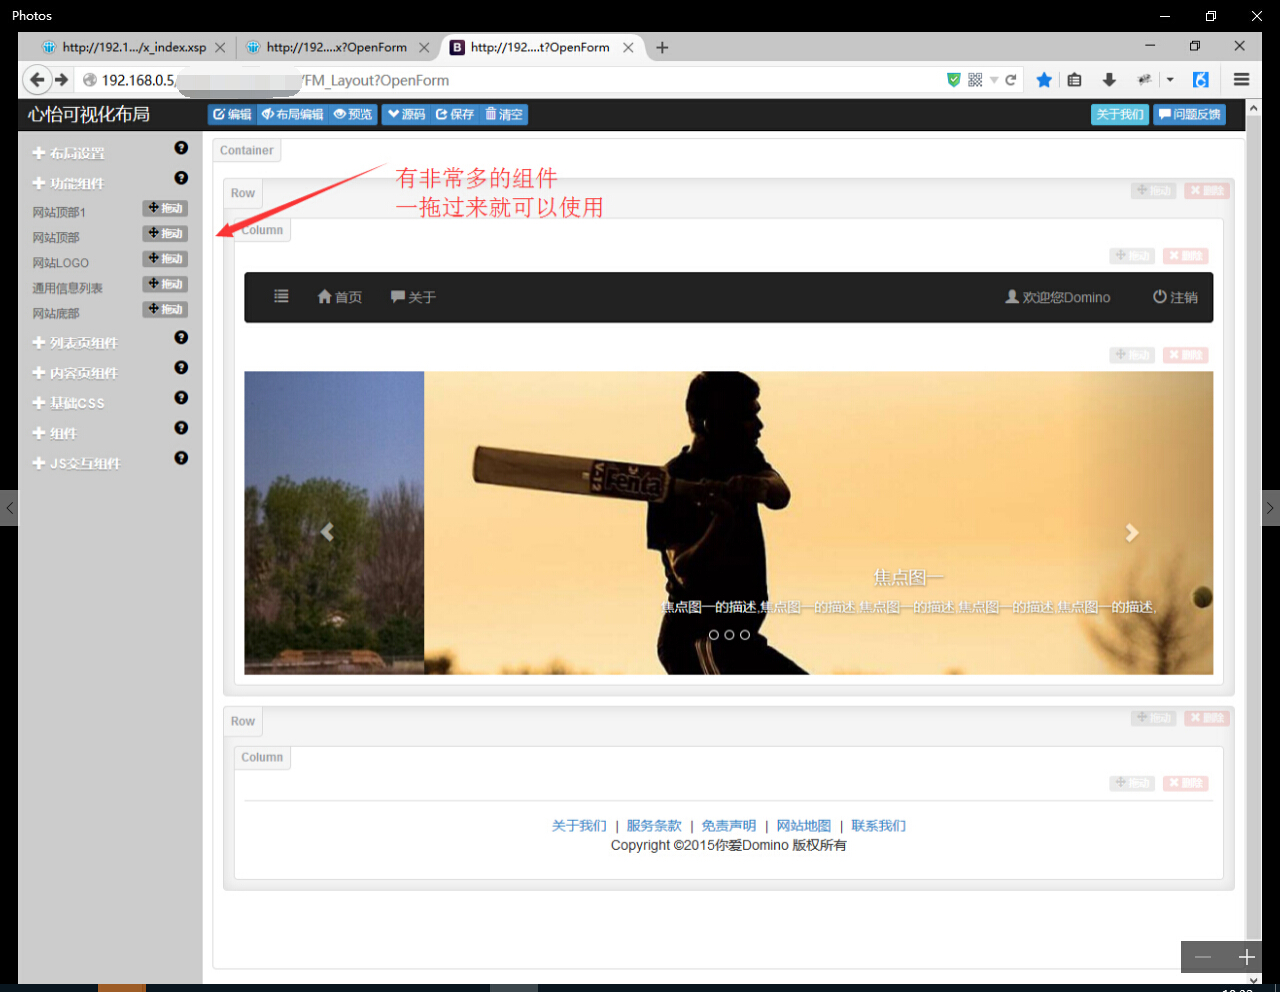Image resolution: width=1280 pixels, height=992 pixels.
Task: Open the 网站地图 footer link
Action: [804, 826]
